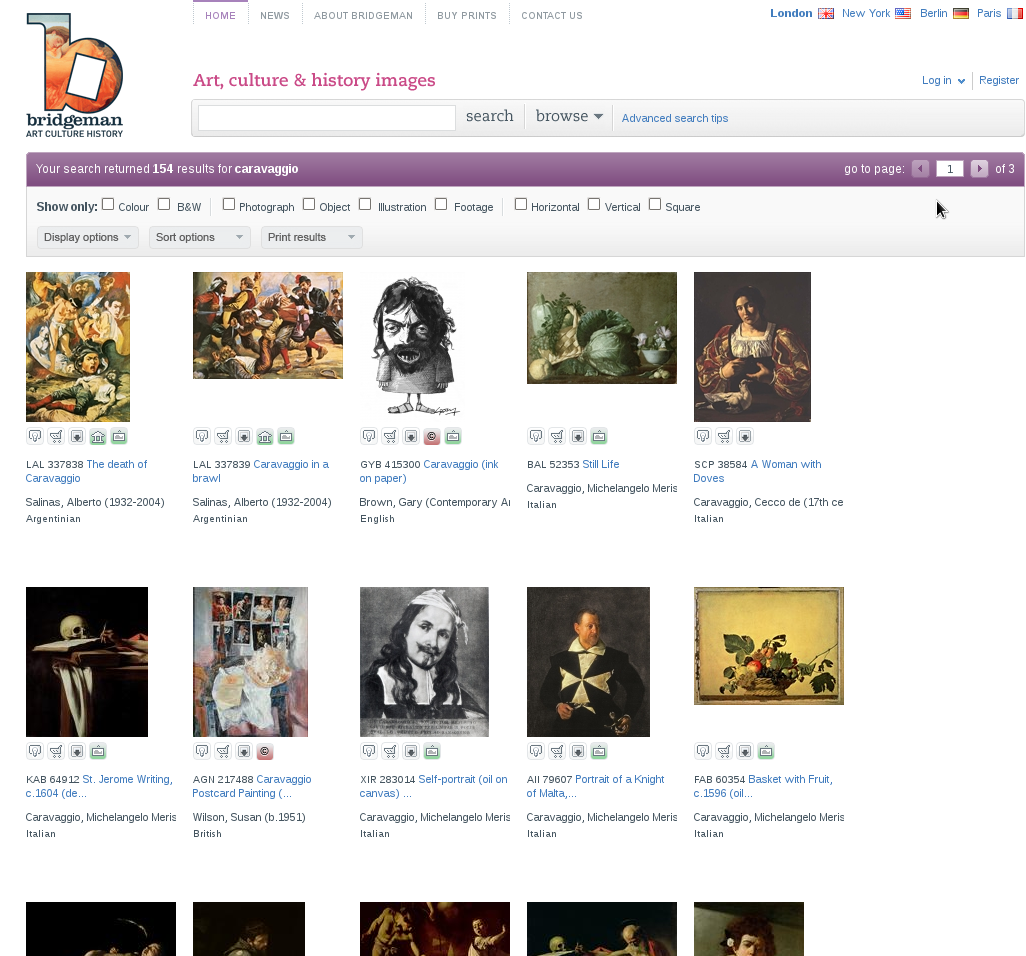Open Display options dropdown
Image resolution: width=1026 pixels, height=956 pixels.
point(88,237)
